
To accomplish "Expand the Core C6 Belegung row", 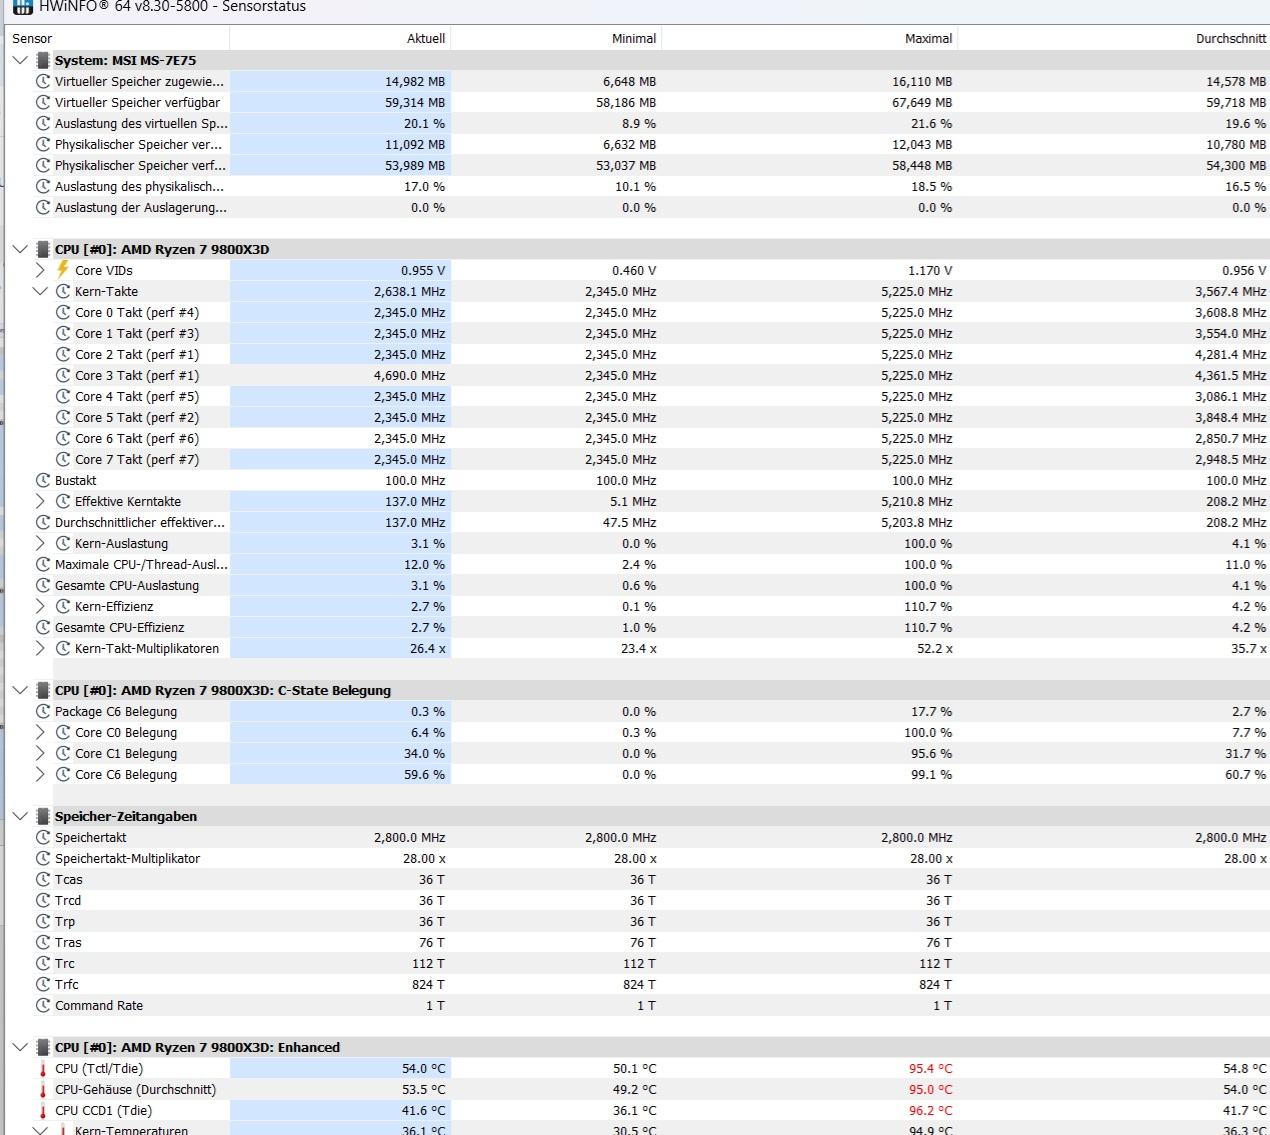I will pyautogui.click(x=40, y=774).
